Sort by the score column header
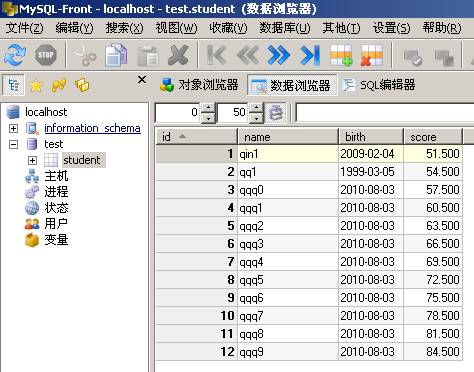The image size is (474, 372). tap(433, 137)
